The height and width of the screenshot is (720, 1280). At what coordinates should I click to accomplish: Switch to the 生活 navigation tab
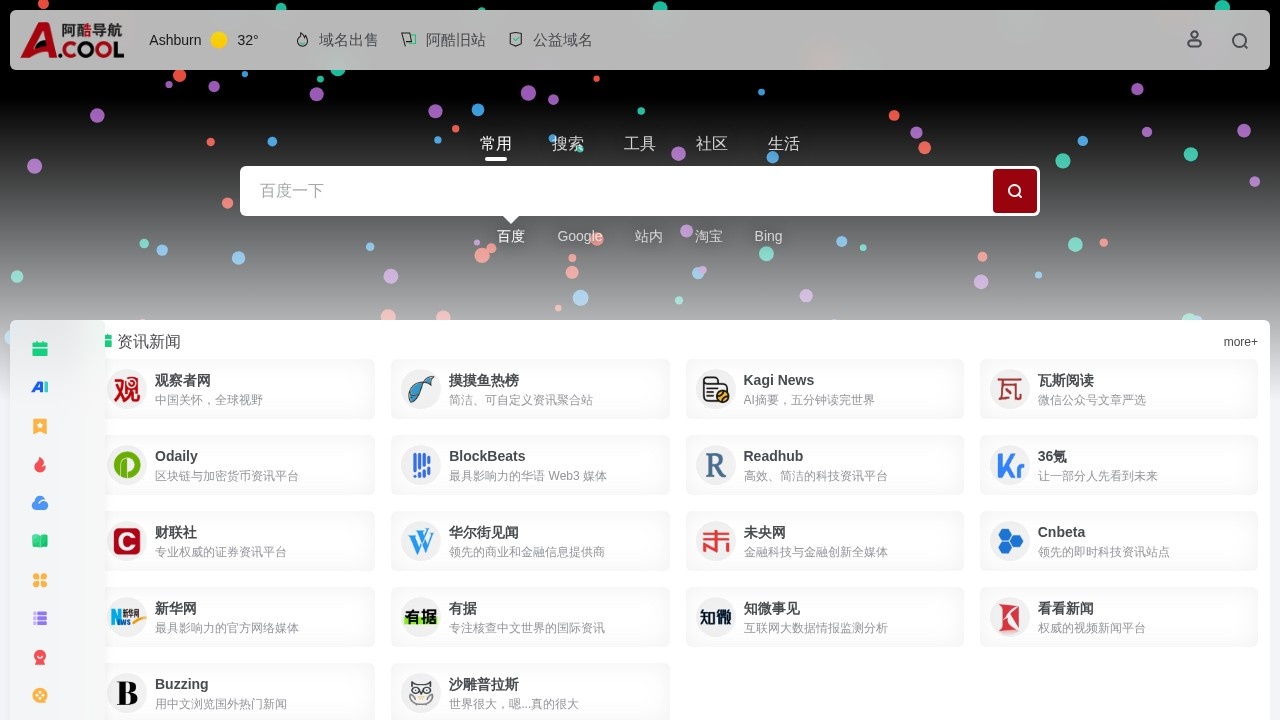(x=784, y=143)
